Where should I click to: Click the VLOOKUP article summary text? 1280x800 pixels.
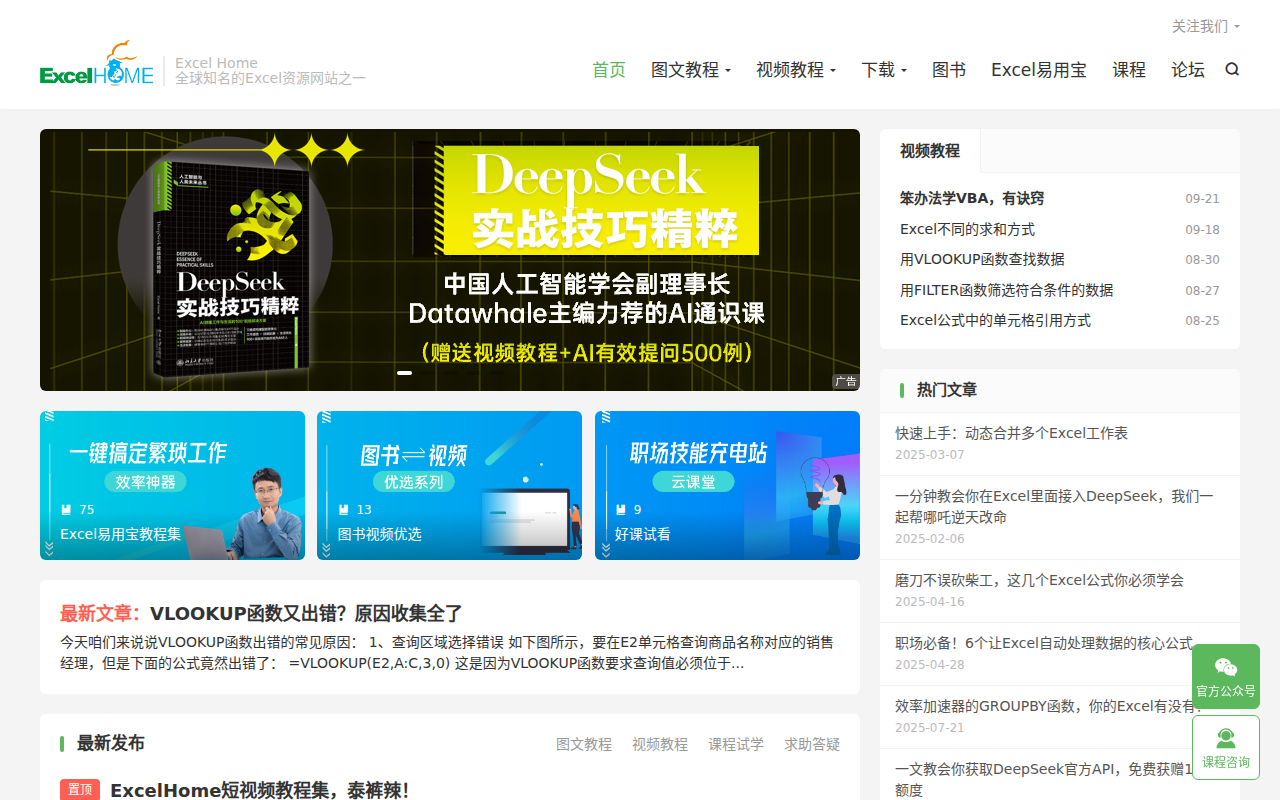point(447,652)
